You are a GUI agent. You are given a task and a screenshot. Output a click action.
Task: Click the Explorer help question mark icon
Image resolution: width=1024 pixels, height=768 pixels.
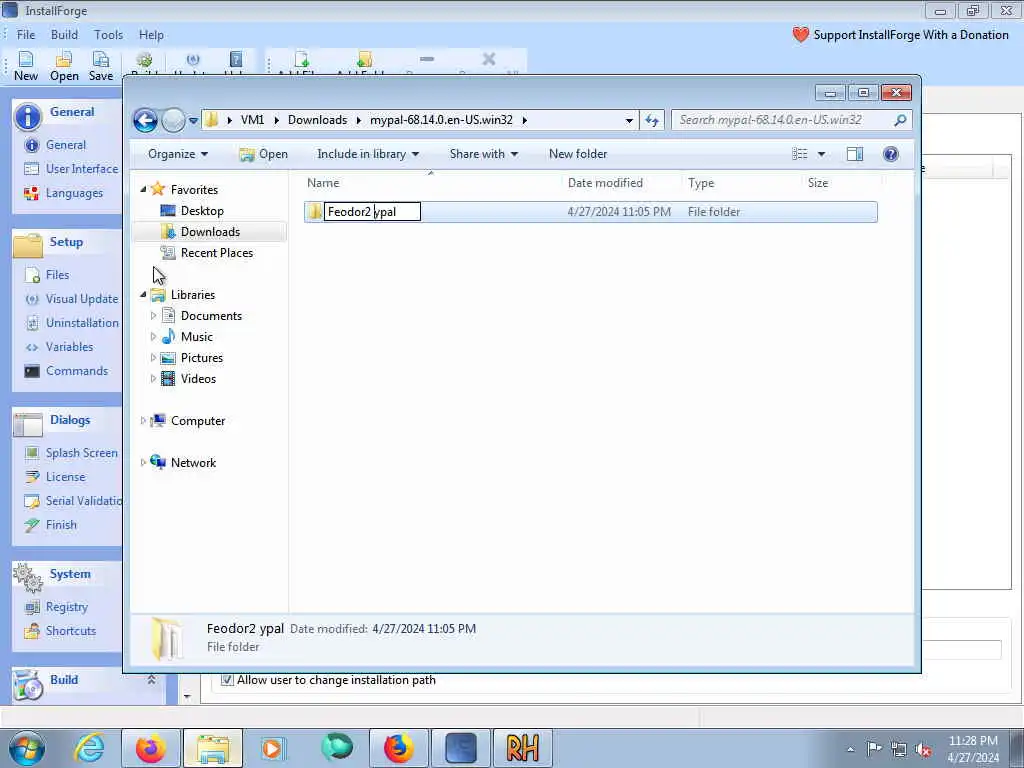(x=891, y=154)
